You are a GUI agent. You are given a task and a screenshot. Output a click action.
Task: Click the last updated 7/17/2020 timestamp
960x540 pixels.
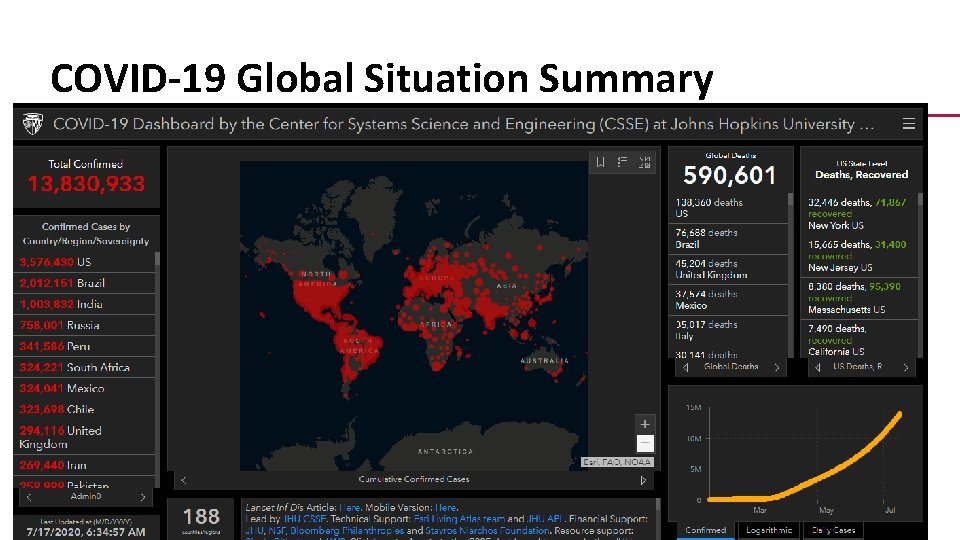86,532
